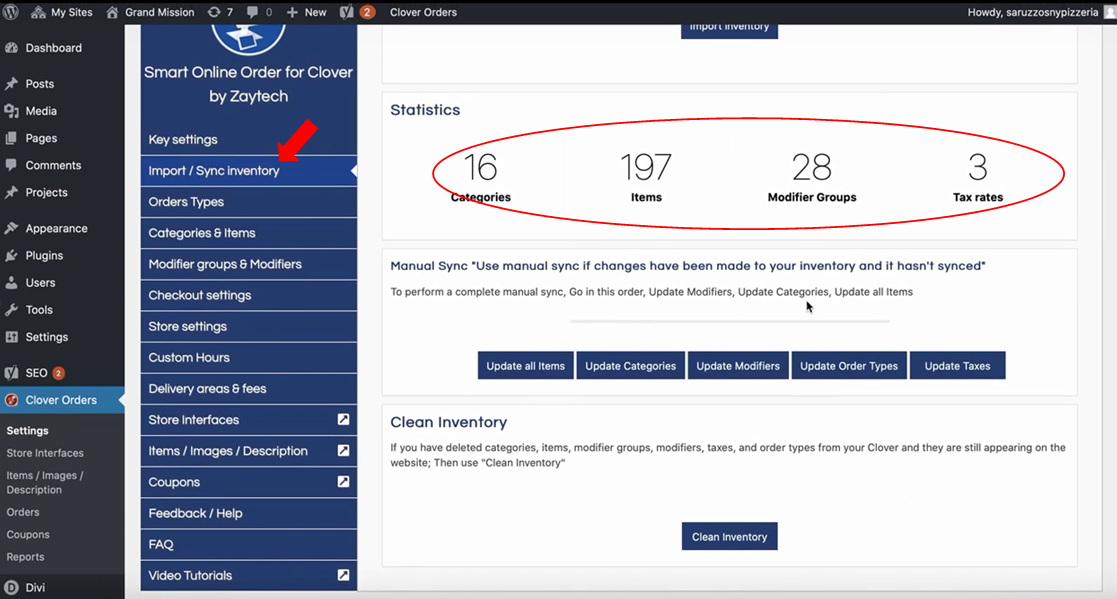Click the Update all Items button

point(526,366)
